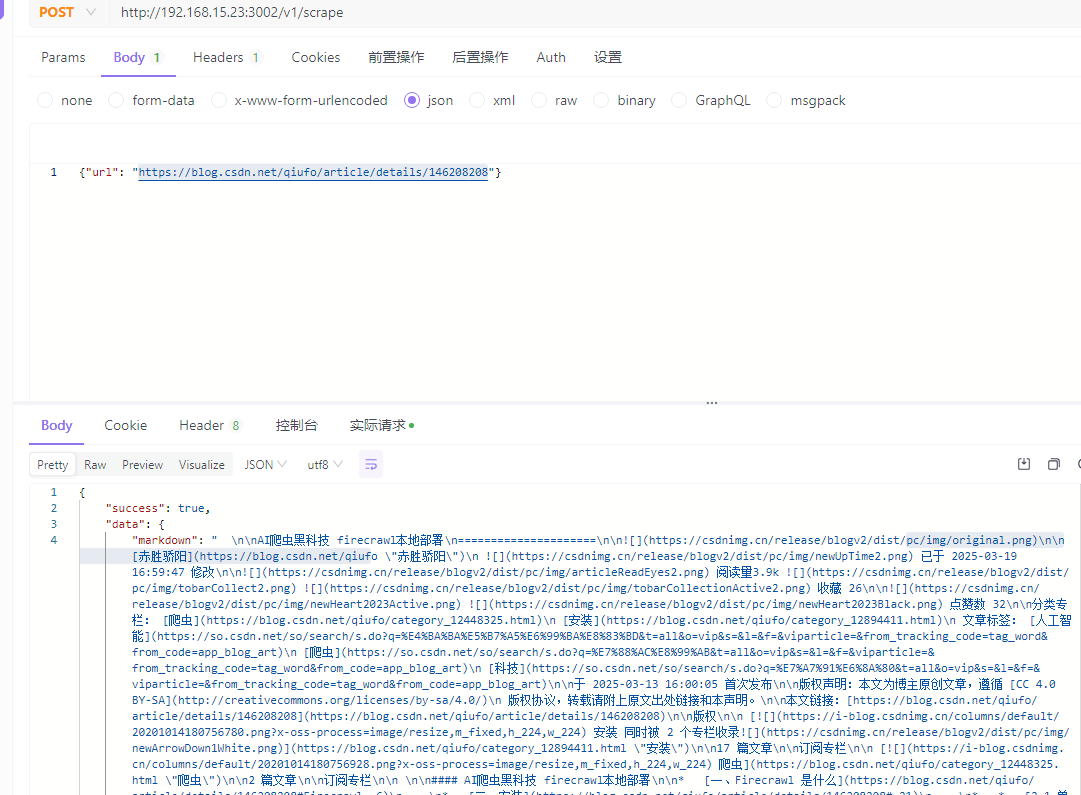Click the copy response icon
1081x795 pixels.
point(1053,464)
